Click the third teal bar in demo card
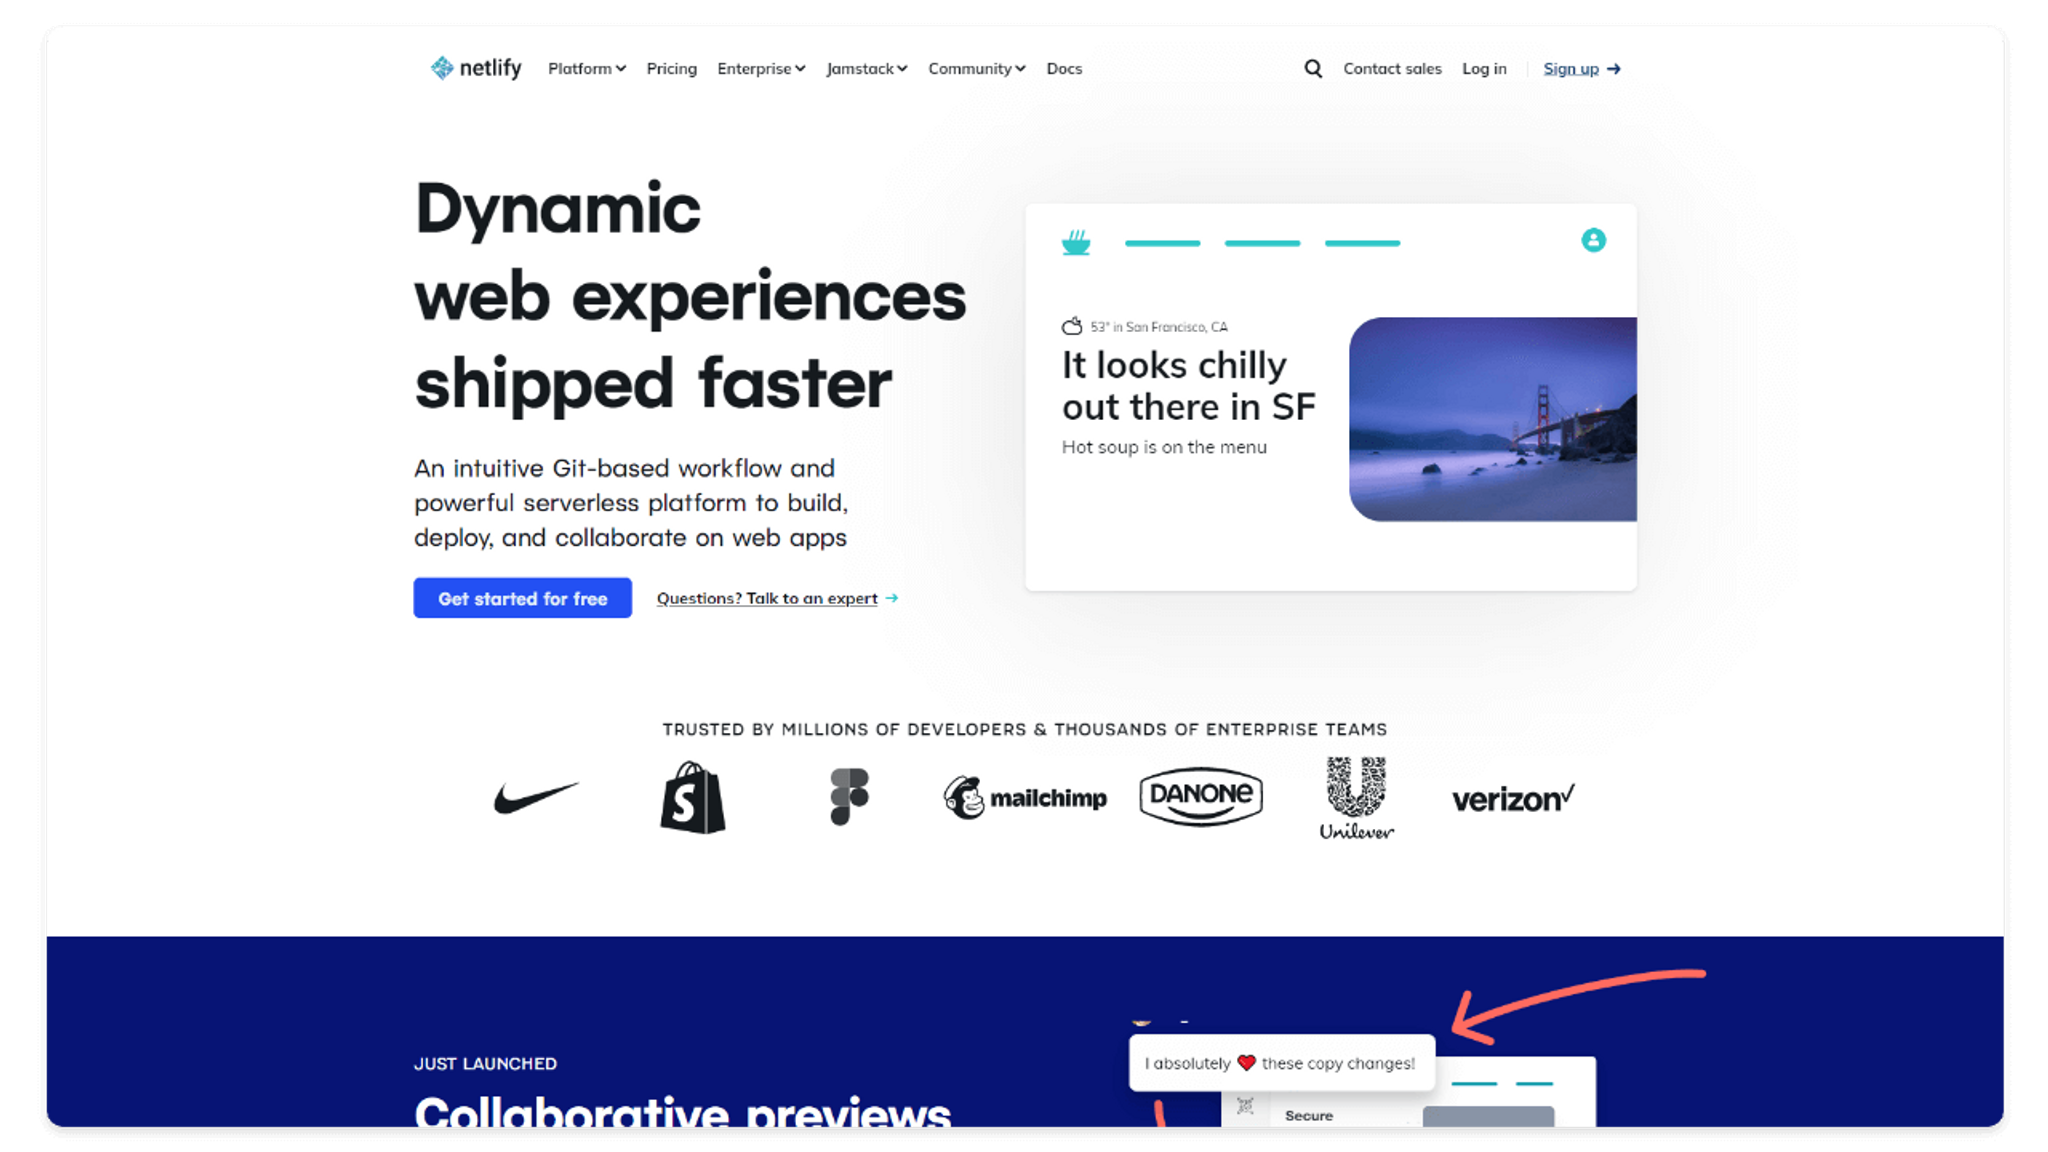 [1362, 243]
